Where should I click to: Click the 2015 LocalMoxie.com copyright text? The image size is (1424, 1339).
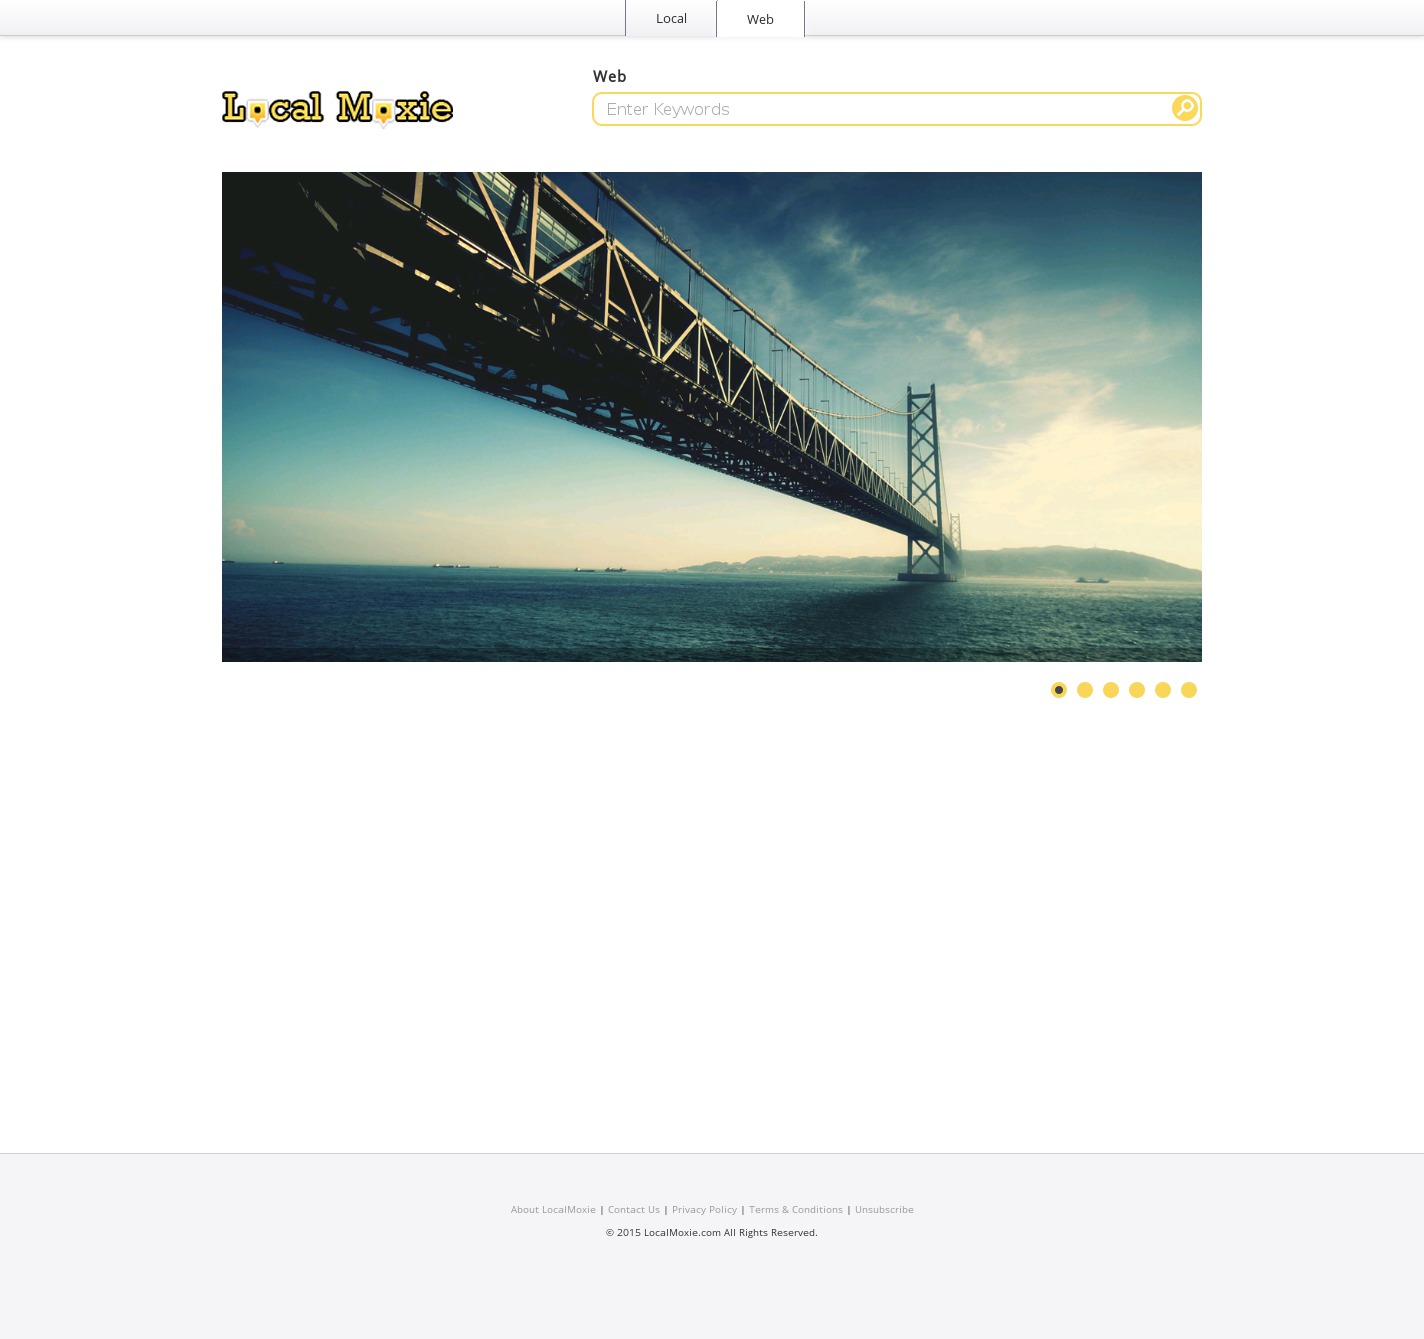712,1232
